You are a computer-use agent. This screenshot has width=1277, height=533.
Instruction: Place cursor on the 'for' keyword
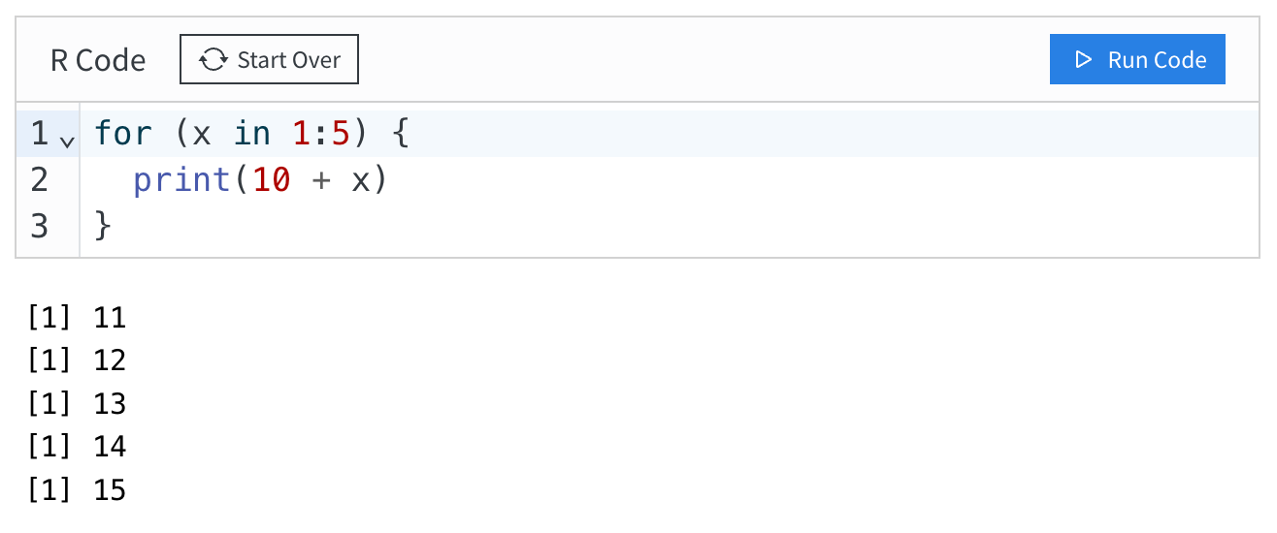pyautogui.click(x=123, y=133)
